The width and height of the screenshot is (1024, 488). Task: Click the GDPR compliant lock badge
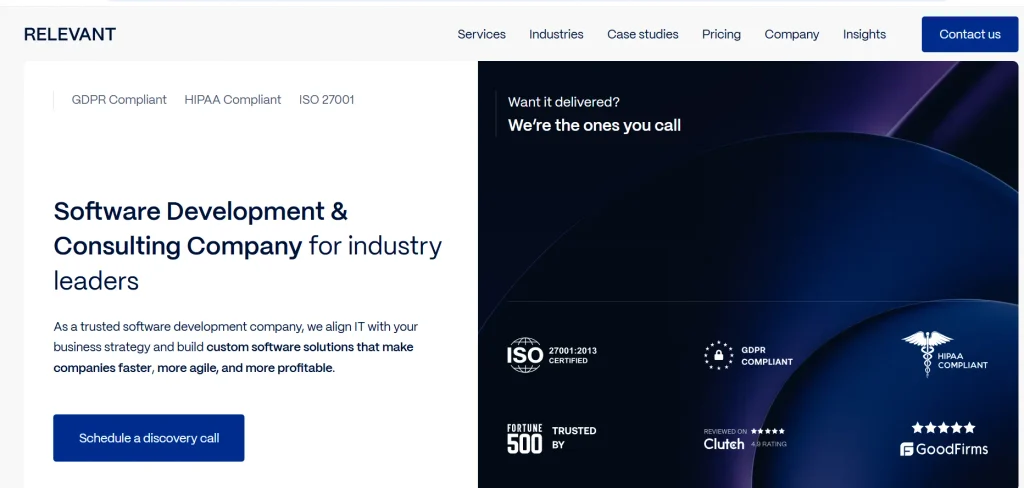[748, 355]
